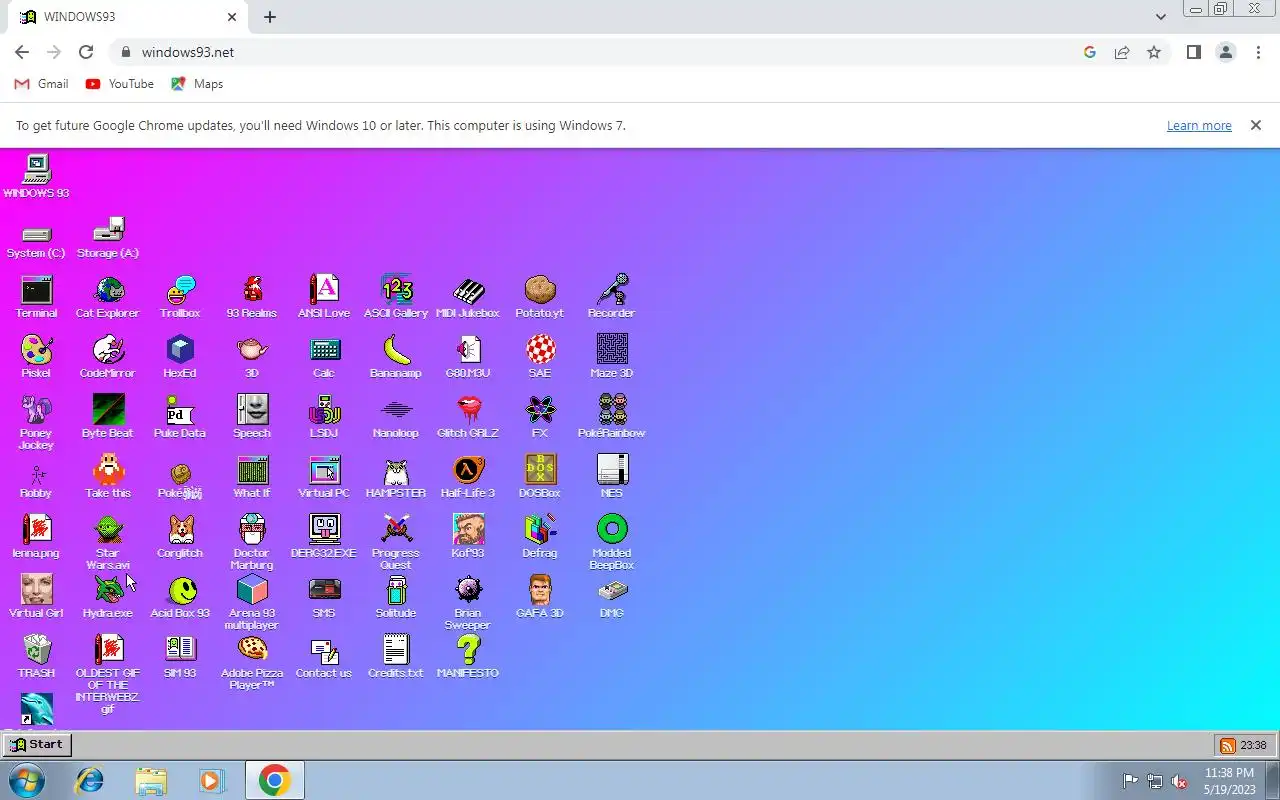The height and width of the screenshot is (800, 1280).
Task: Launch the Calc calculator icon
Action: pos(324,357)
